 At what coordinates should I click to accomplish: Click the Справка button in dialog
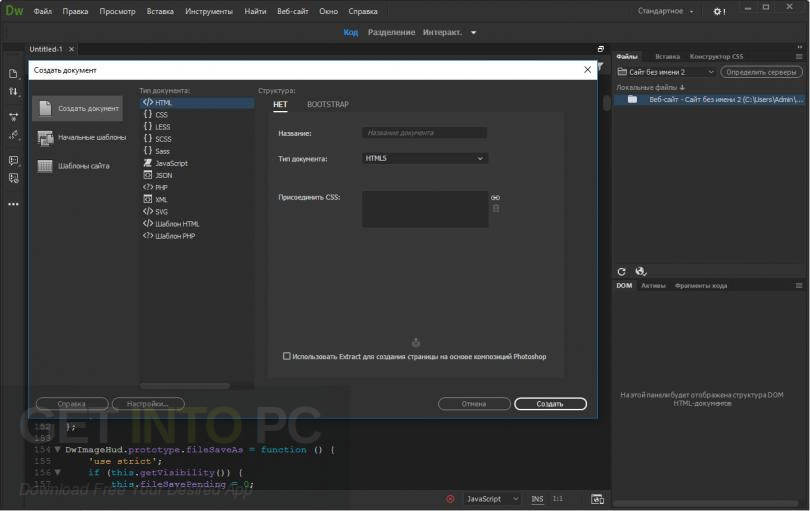(72, 404)
